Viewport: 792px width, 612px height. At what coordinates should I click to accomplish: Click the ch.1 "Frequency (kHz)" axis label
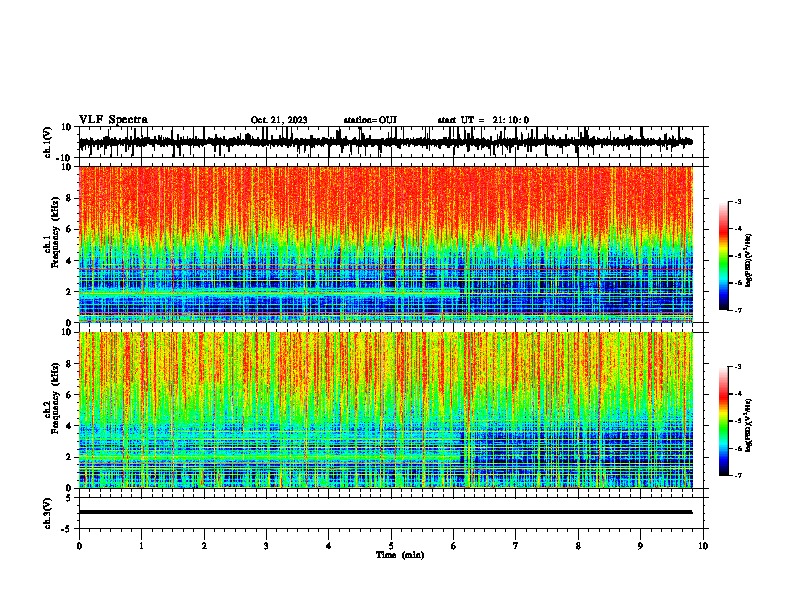55,232
